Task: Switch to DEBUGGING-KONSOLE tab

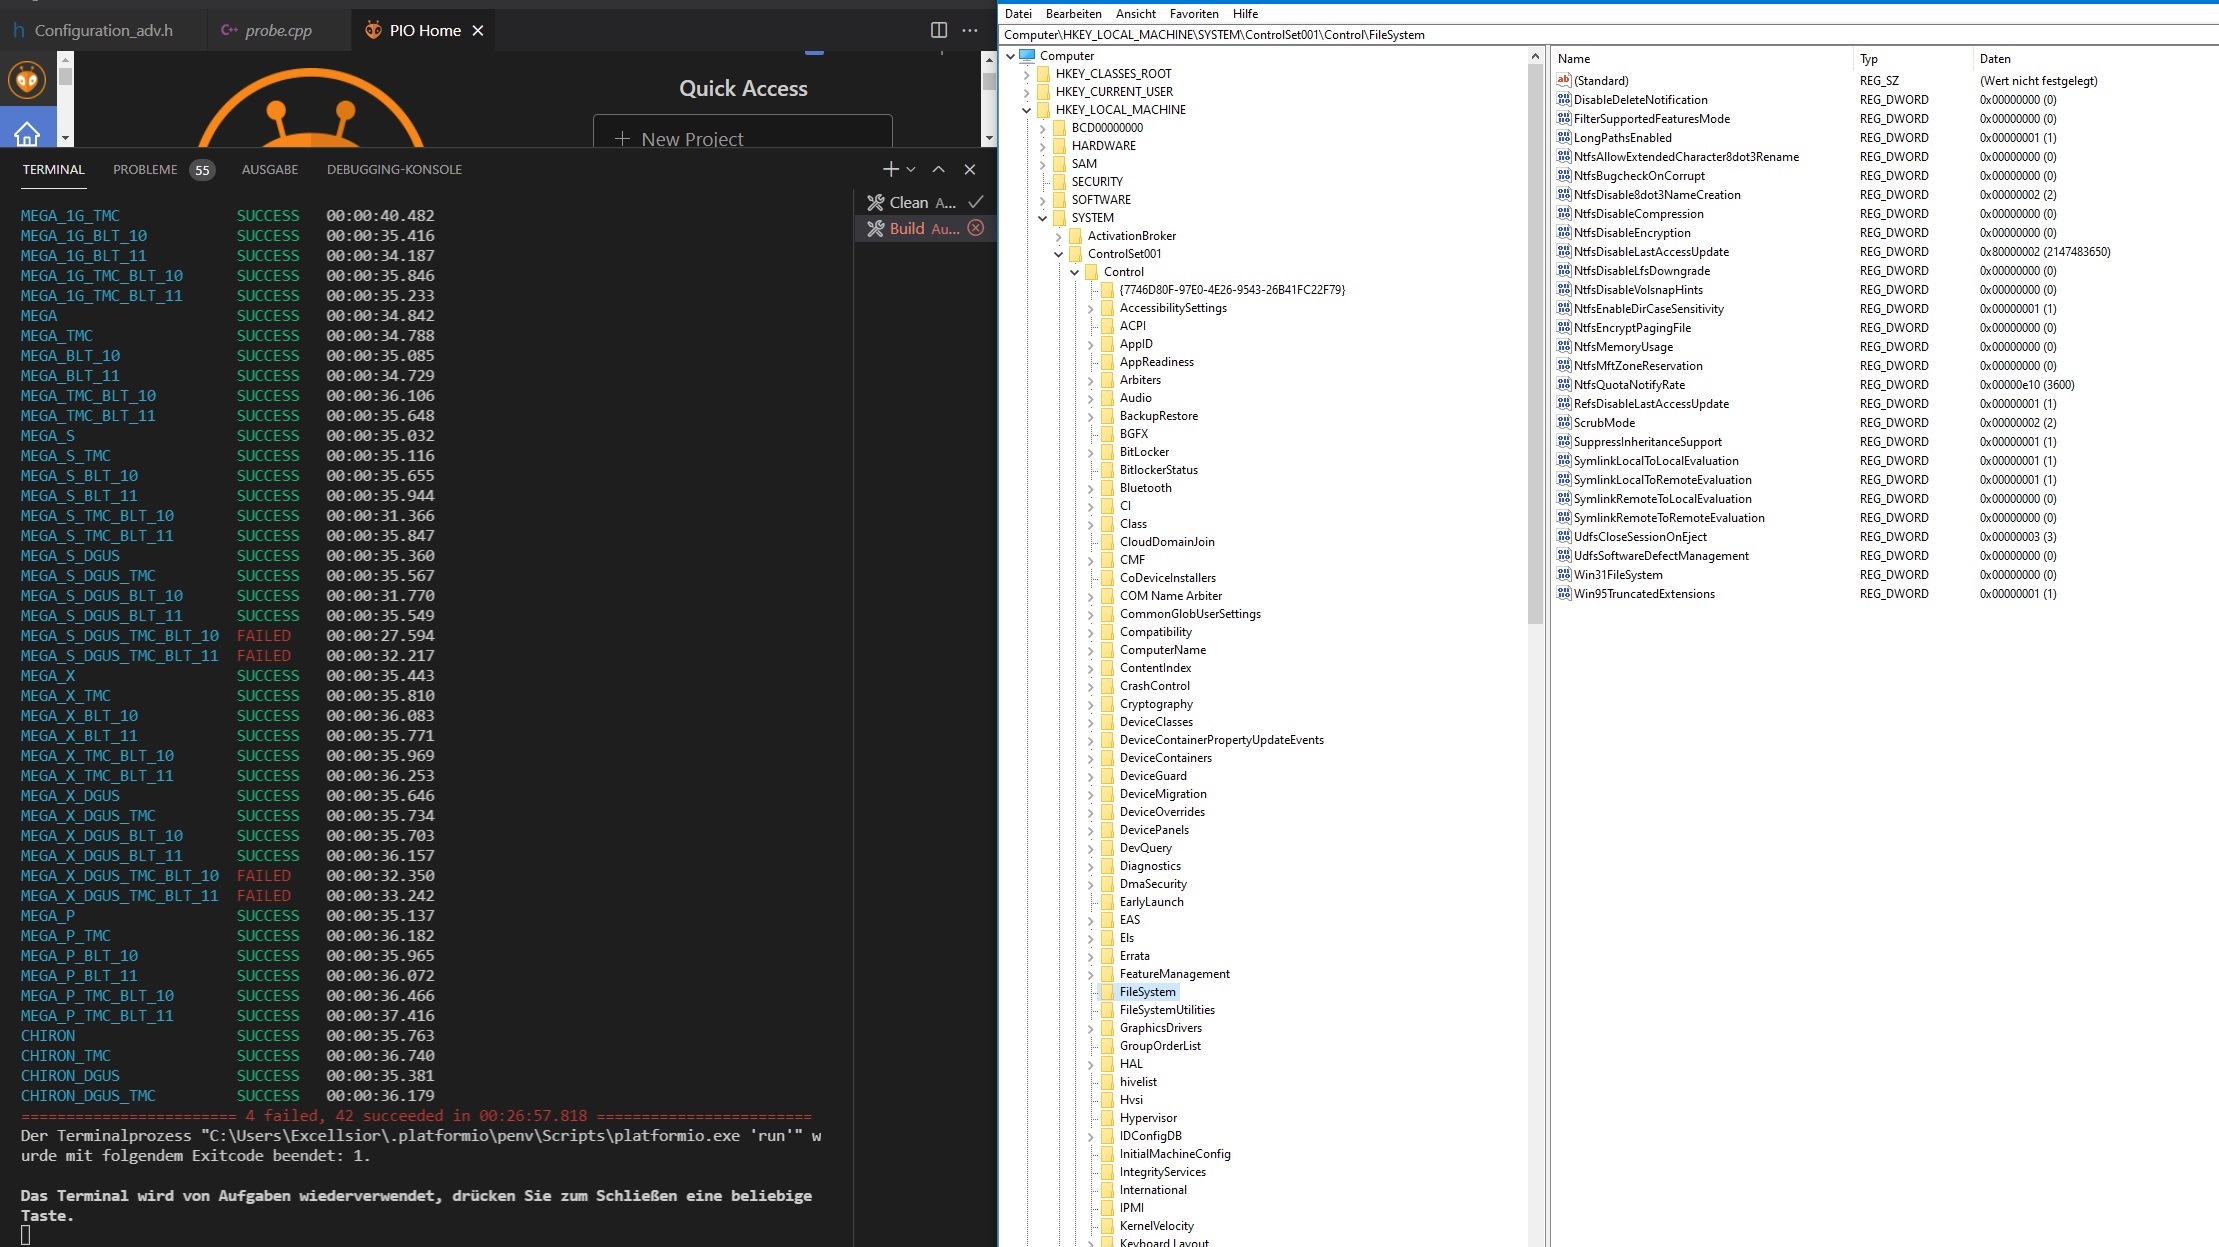Action: click(394, 169)
